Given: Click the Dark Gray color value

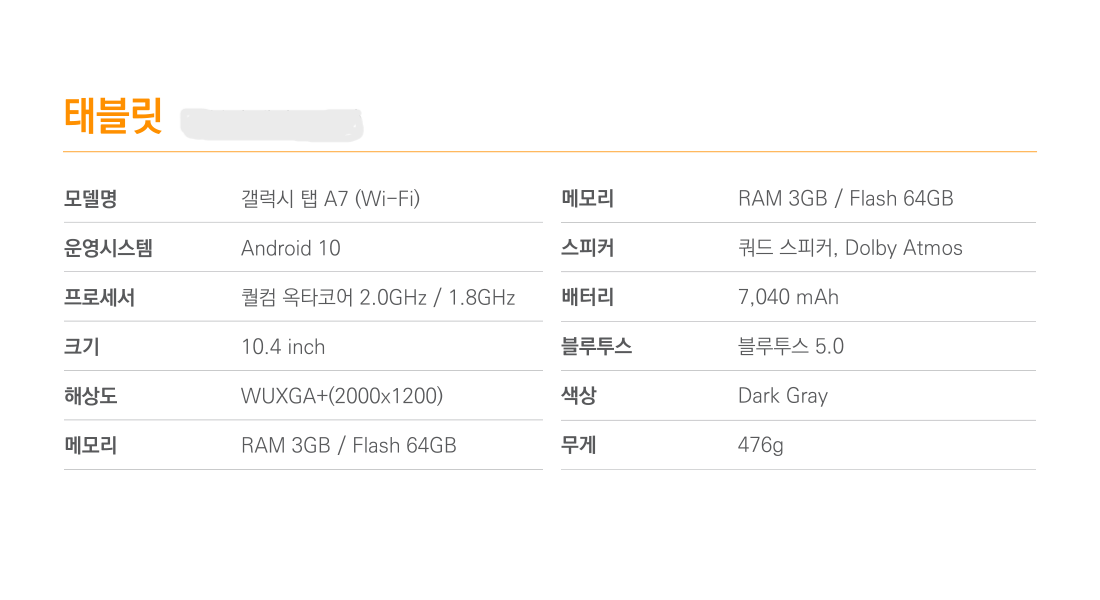Looking at the screenshot, I should click(783, 395).
